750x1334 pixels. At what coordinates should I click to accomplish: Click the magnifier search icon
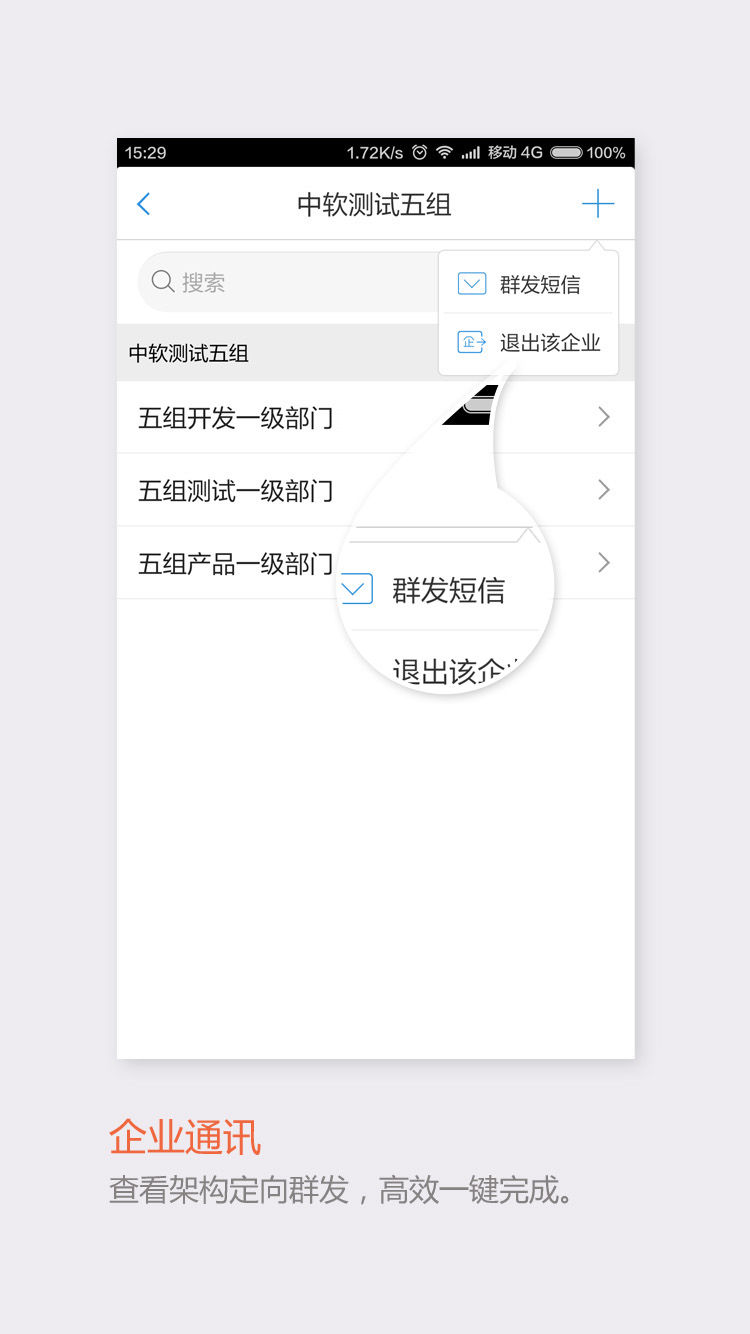[x=163, y=281]
